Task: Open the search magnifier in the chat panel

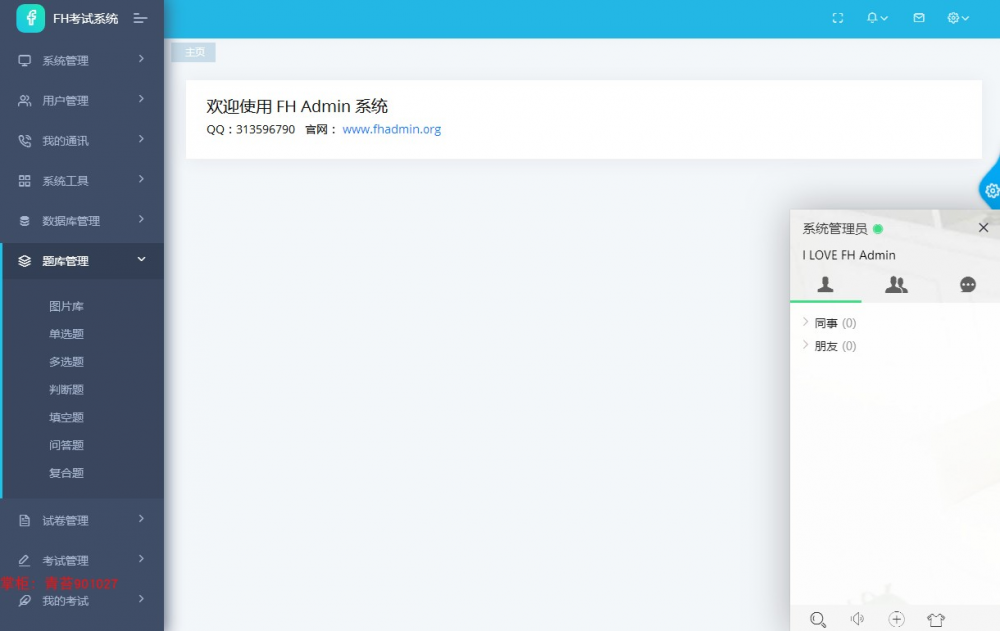Action: 818,618
